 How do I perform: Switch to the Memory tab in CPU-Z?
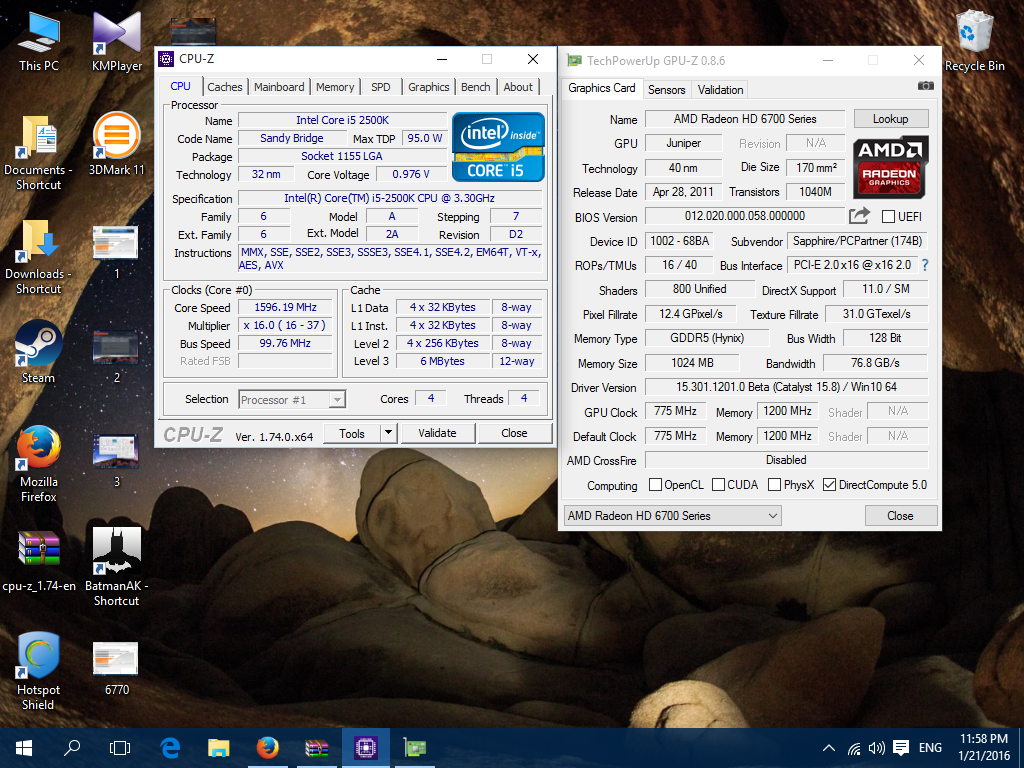tap(335, 87)
